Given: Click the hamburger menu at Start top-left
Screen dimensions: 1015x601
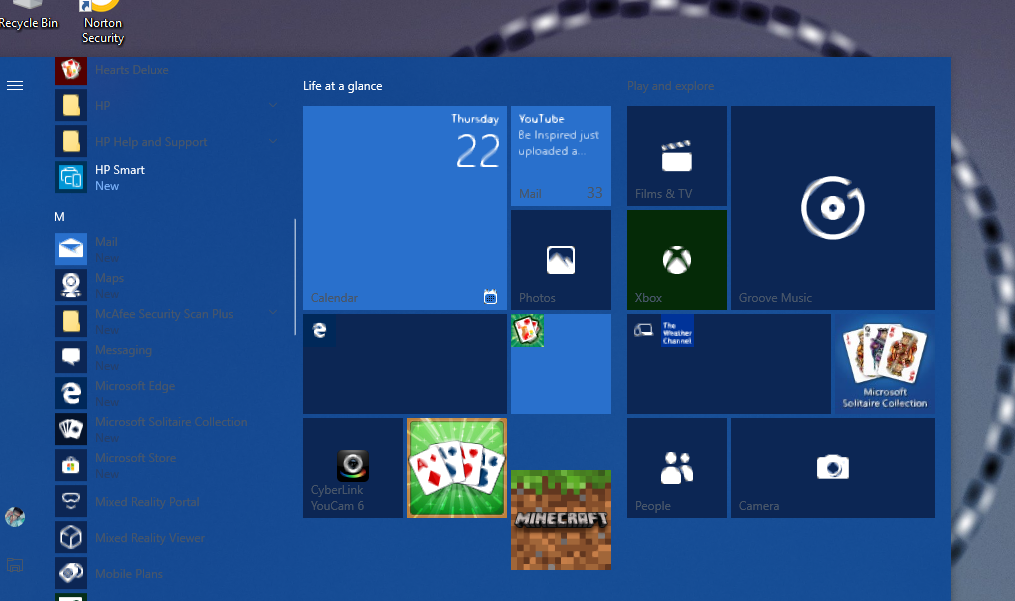Looking at the screenshot, I should point(15,85).
